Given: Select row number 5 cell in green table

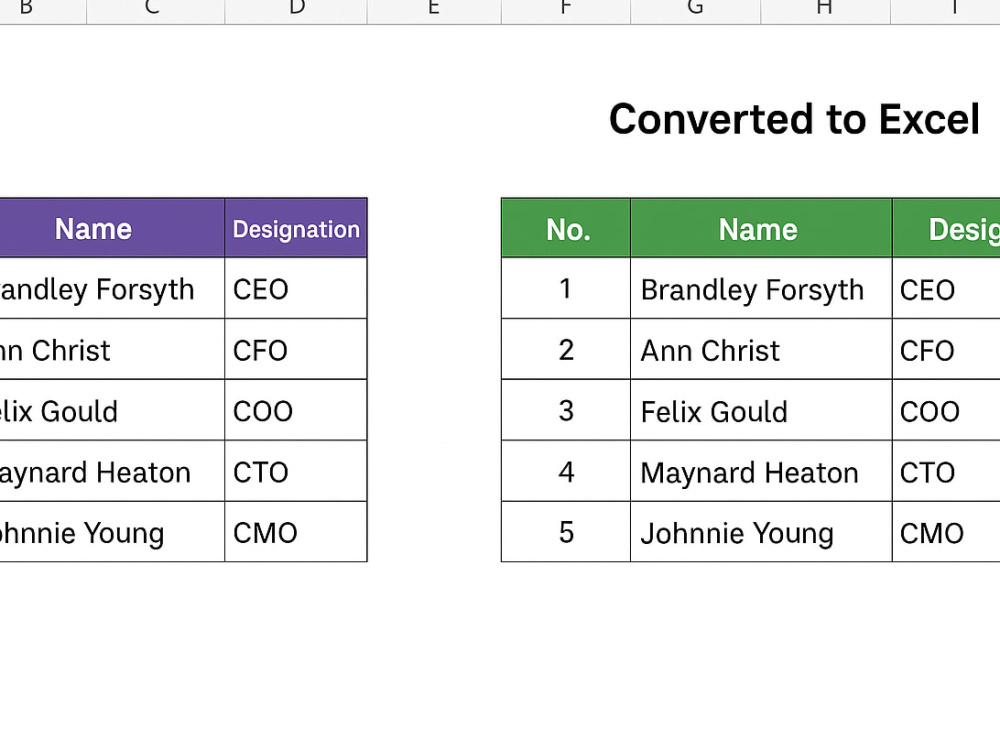Looking at the screenshot, I should pos(566,532).
